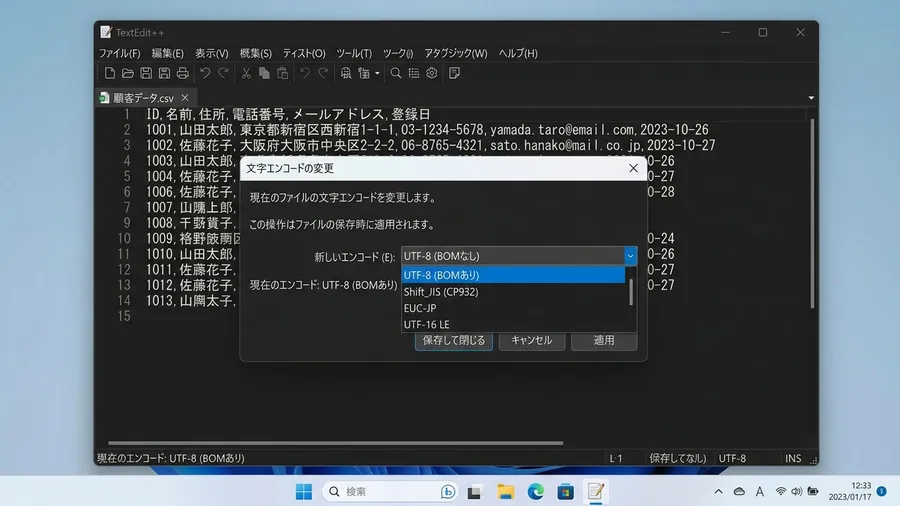The width and height of the screenshot is (900, 506).
Task: Close the 文字エンコードの変更 dialog
Action: click(633, 168)
